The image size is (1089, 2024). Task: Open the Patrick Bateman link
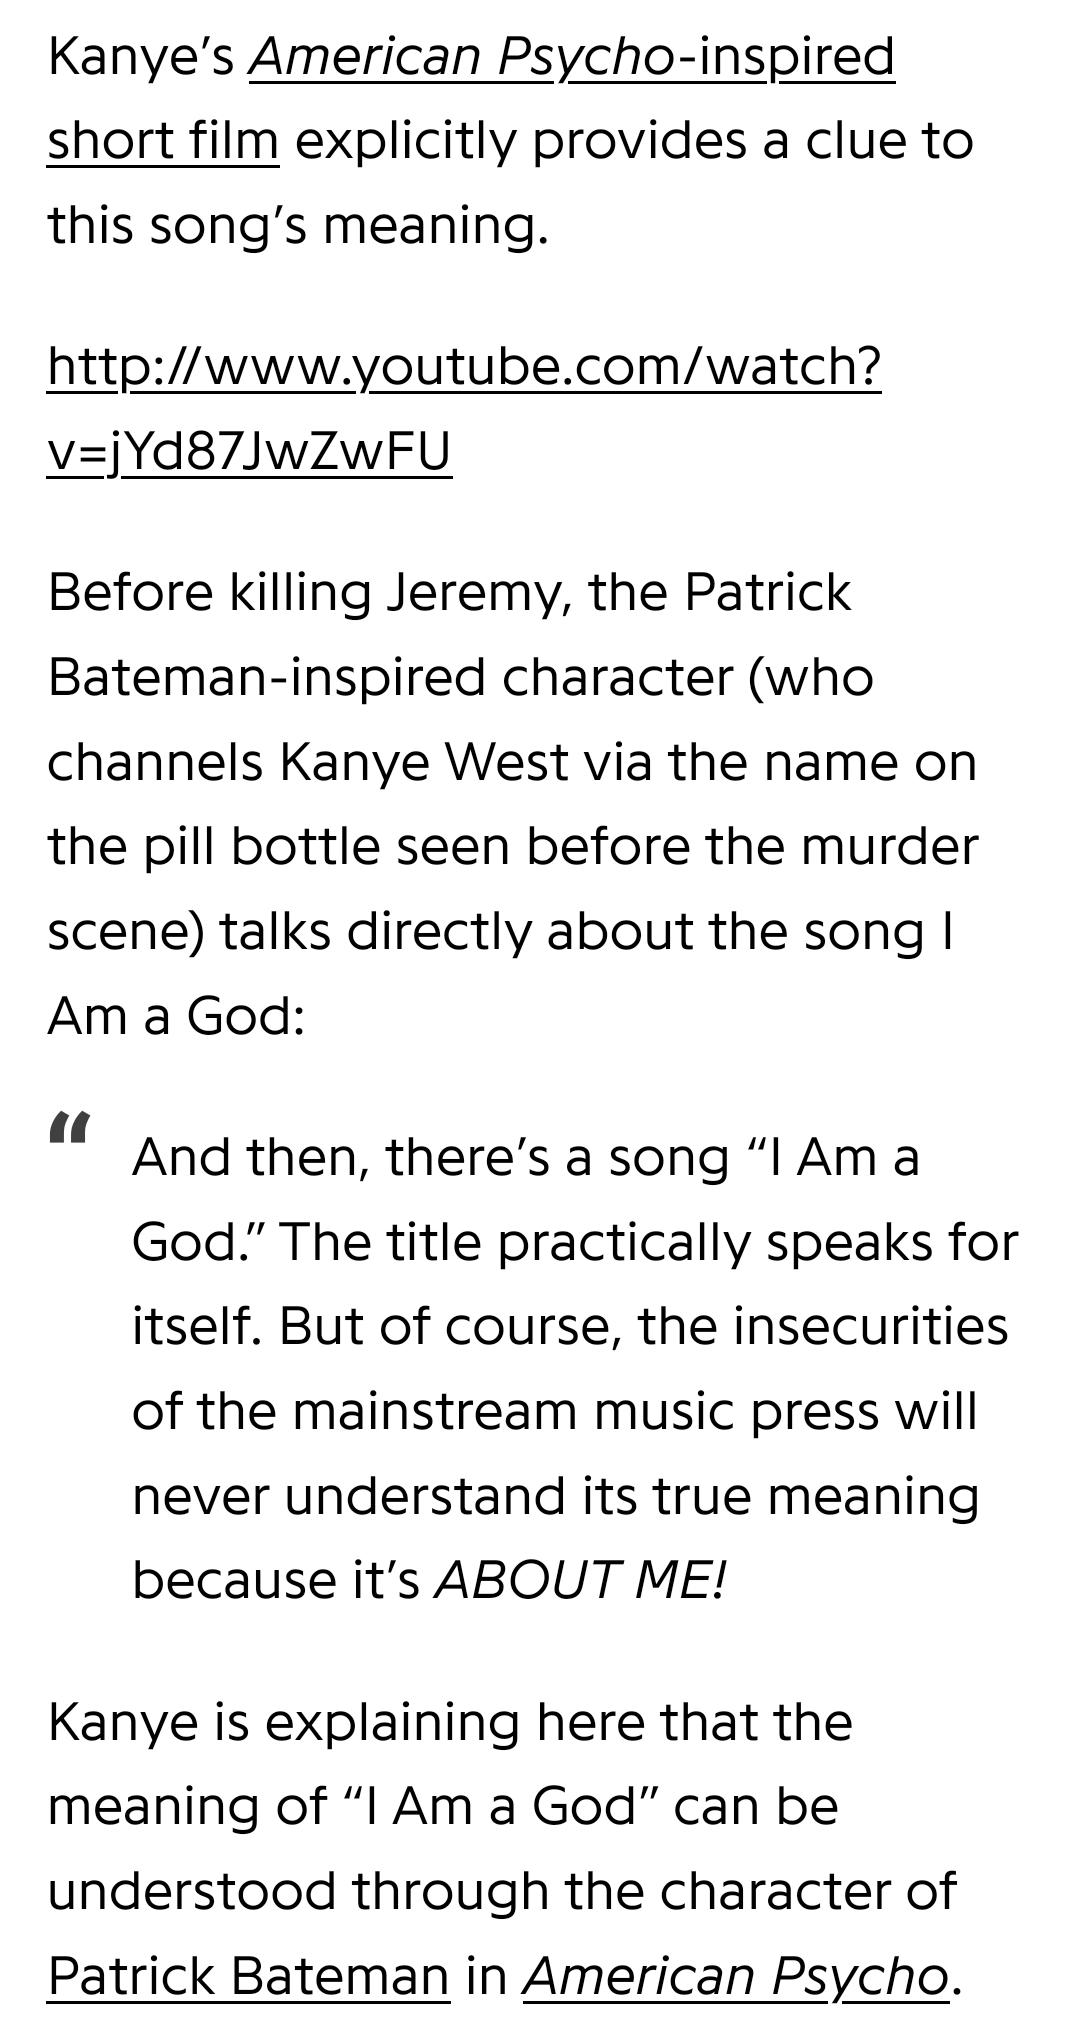pos(248,1976)
